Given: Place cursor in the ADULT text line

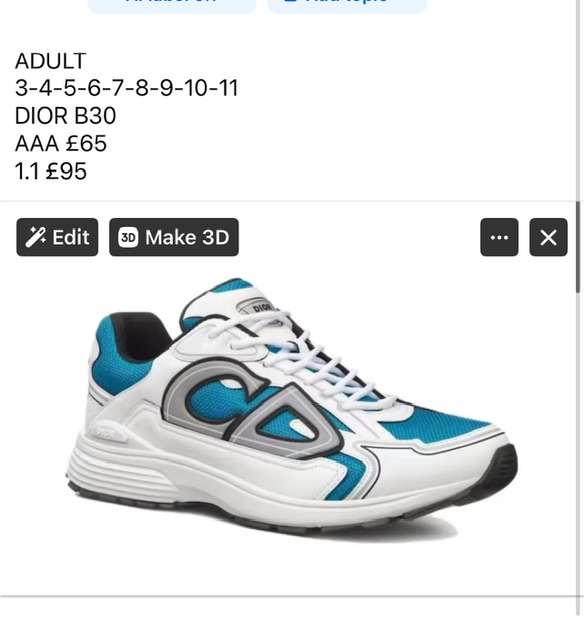Looking at the screenshot, I should (51, 61).
